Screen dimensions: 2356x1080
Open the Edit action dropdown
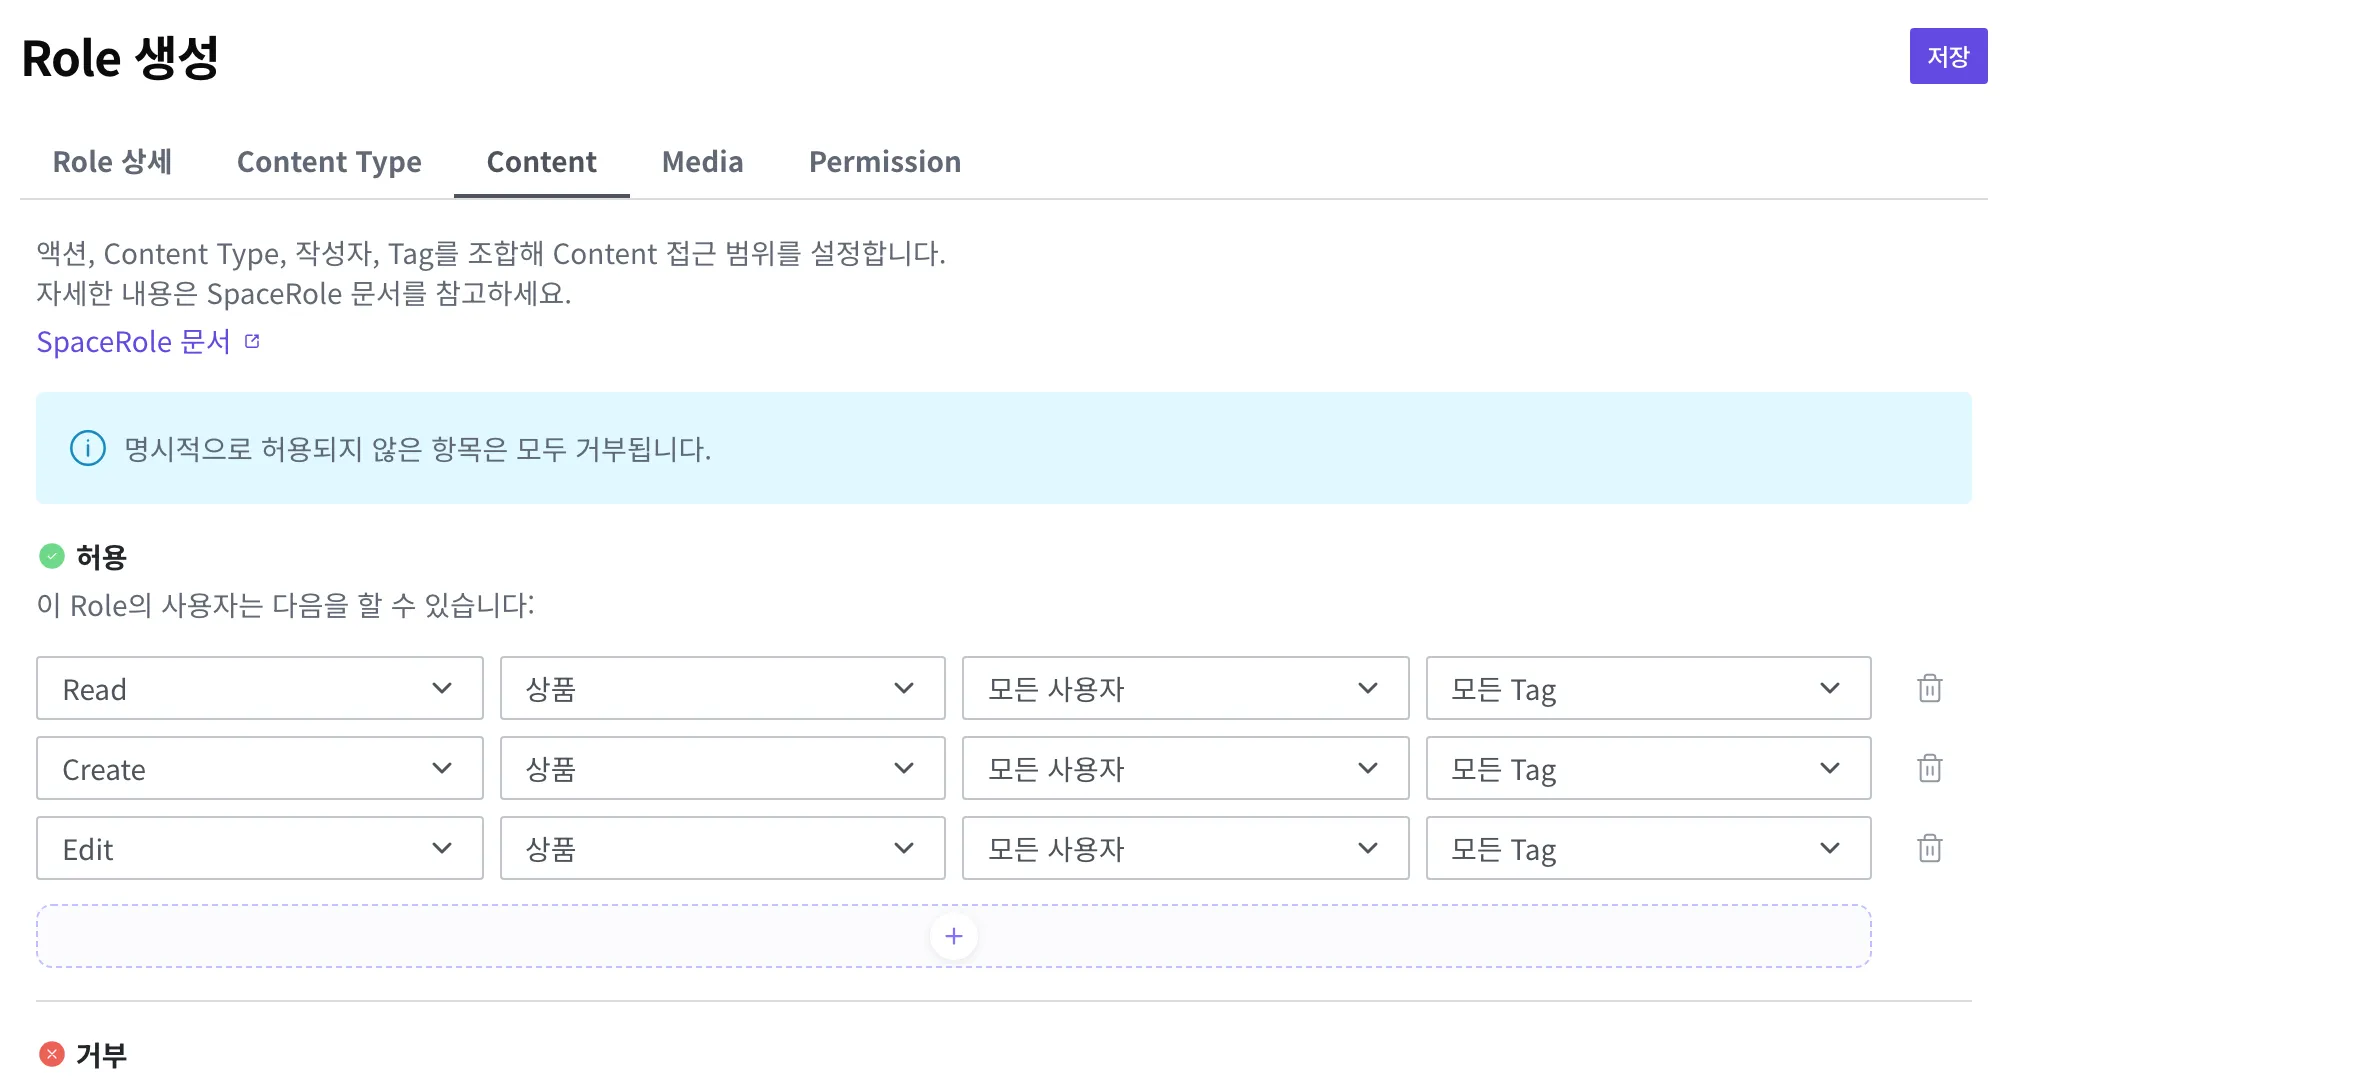(x=260, y=848)
